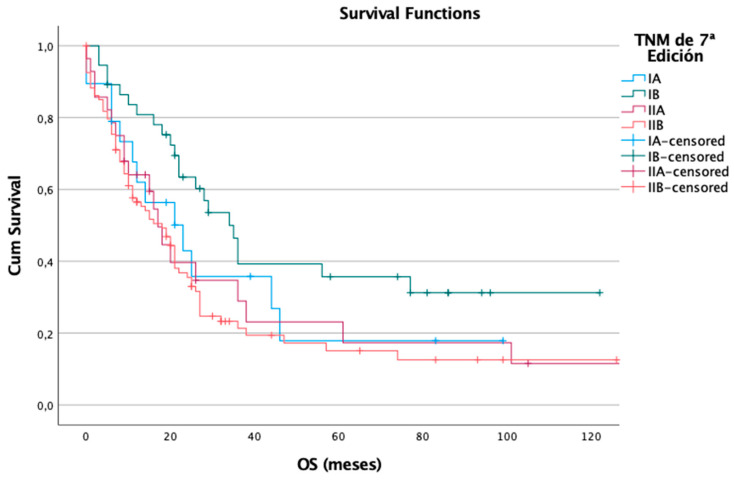Click the IB legend line swatch
Screen dimensions: 734x481
(633, 94)
